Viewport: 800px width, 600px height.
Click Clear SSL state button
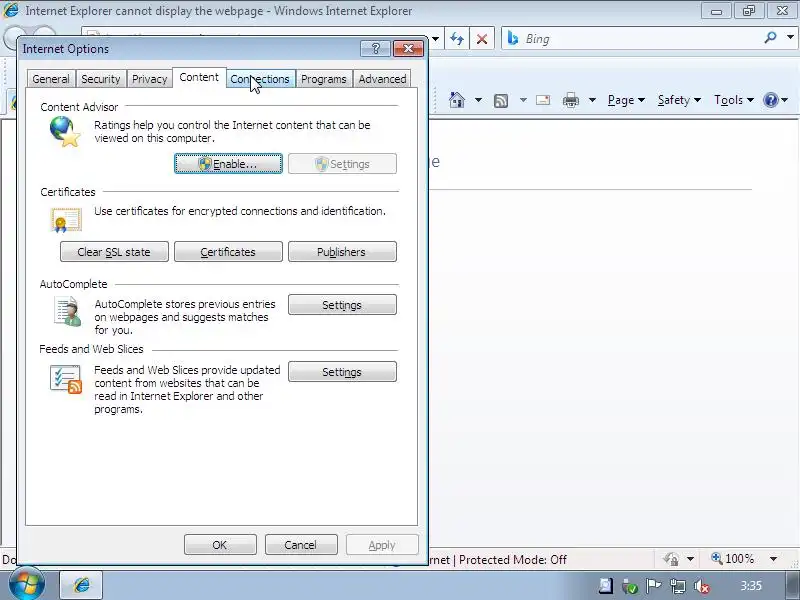114,252
